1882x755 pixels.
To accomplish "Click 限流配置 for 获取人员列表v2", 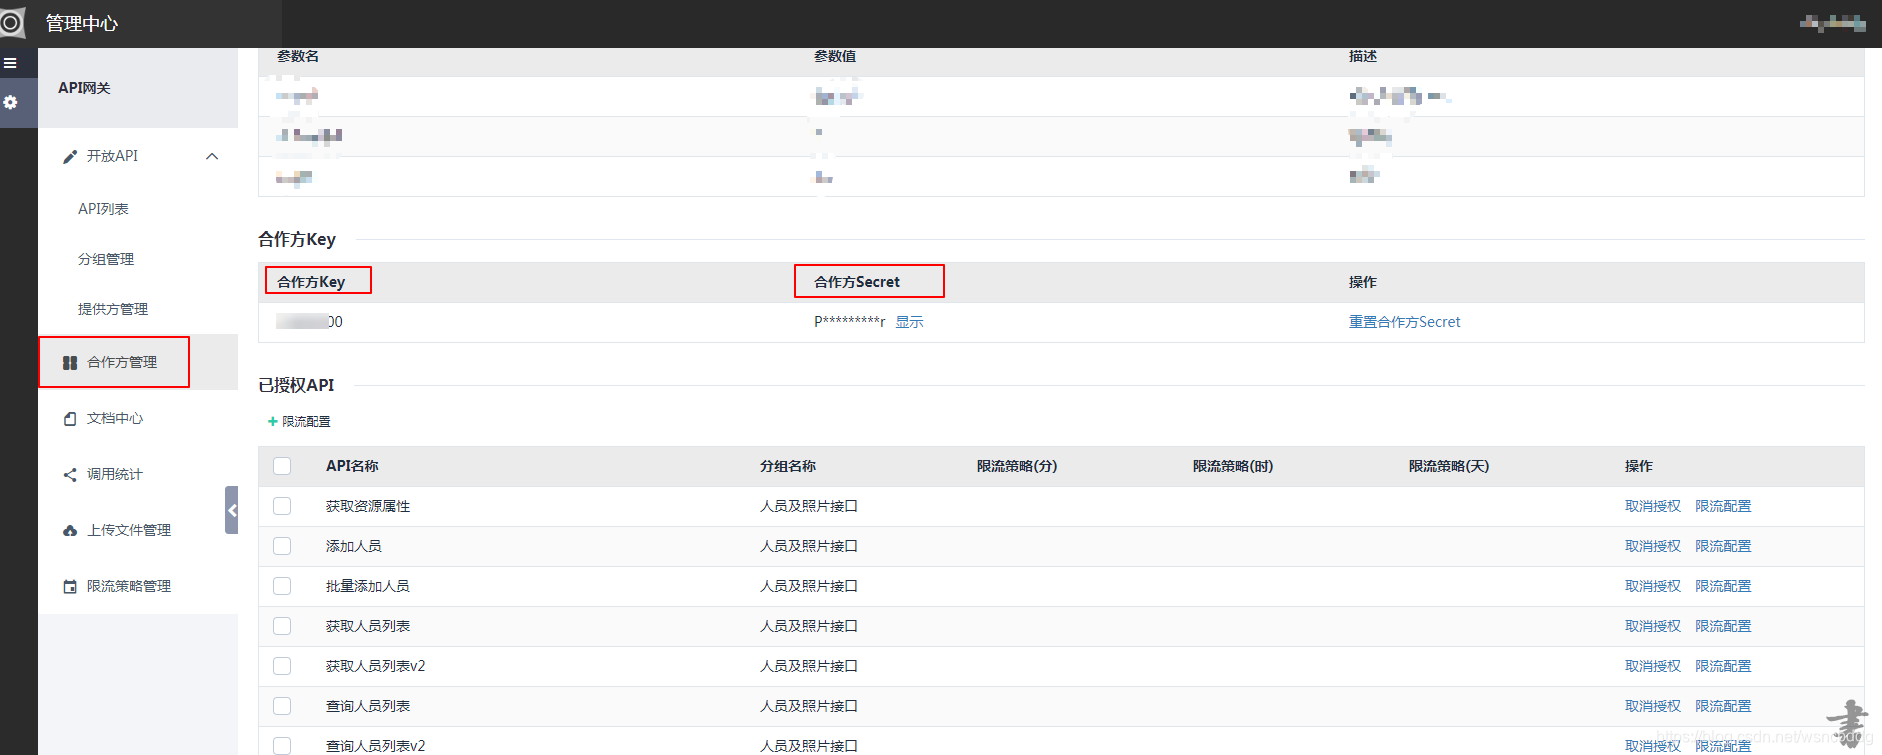I will (1723, 666).
